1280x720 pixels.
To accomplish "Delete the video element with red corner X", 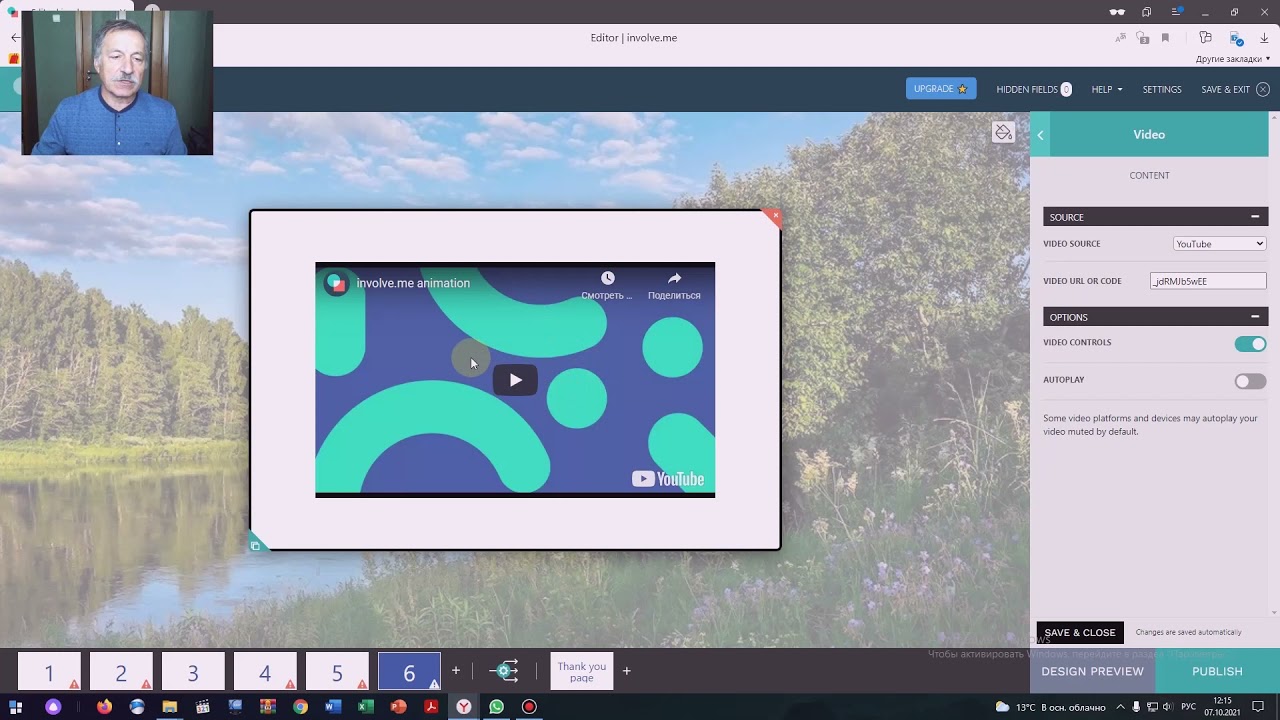I will (775, 216).
